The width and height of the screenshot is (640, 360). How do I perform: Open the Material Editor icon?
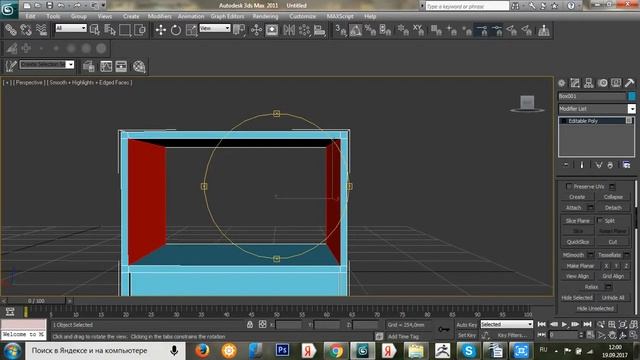click(x=139, y=66)
